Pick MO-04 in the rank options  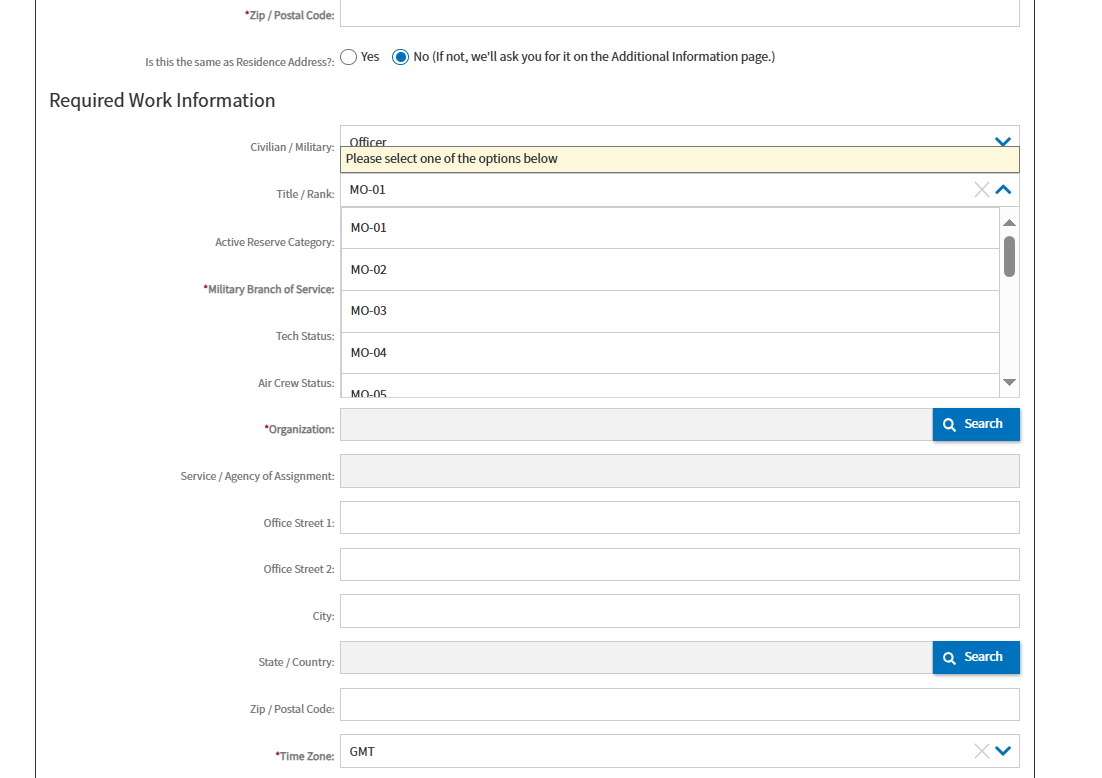[670, 353]
